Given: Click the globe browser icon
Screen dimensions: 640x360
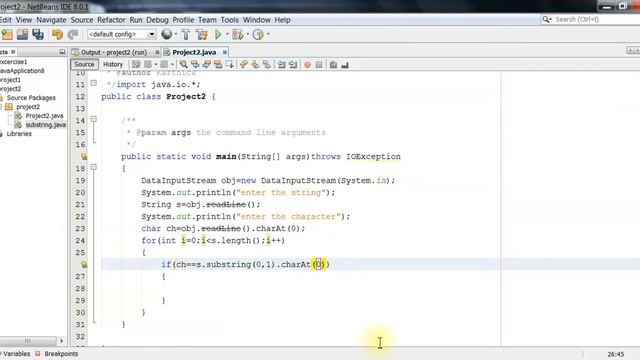Looking at the screenshot, I should tap(166, 34).
